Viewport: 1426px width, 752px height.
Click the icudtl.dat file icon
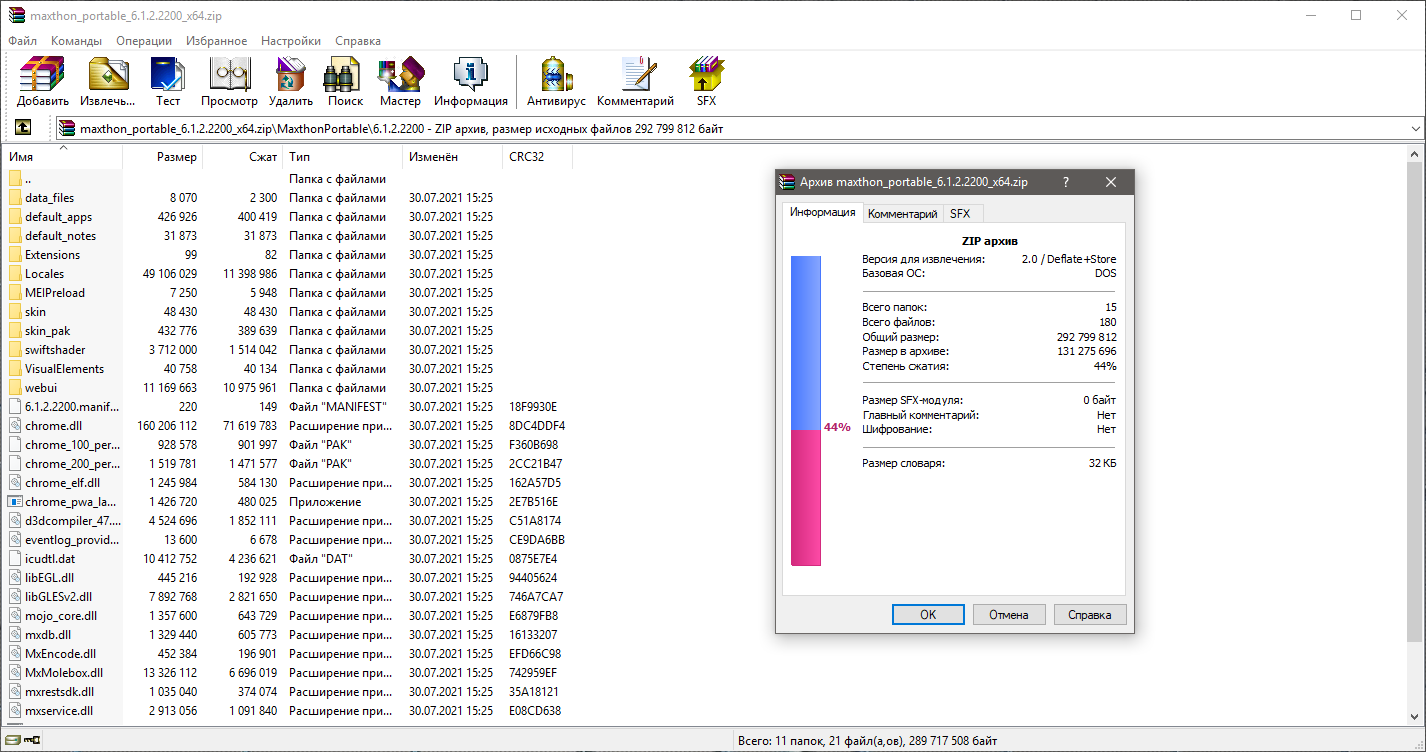pyautogui.click(x=15, y=559)
